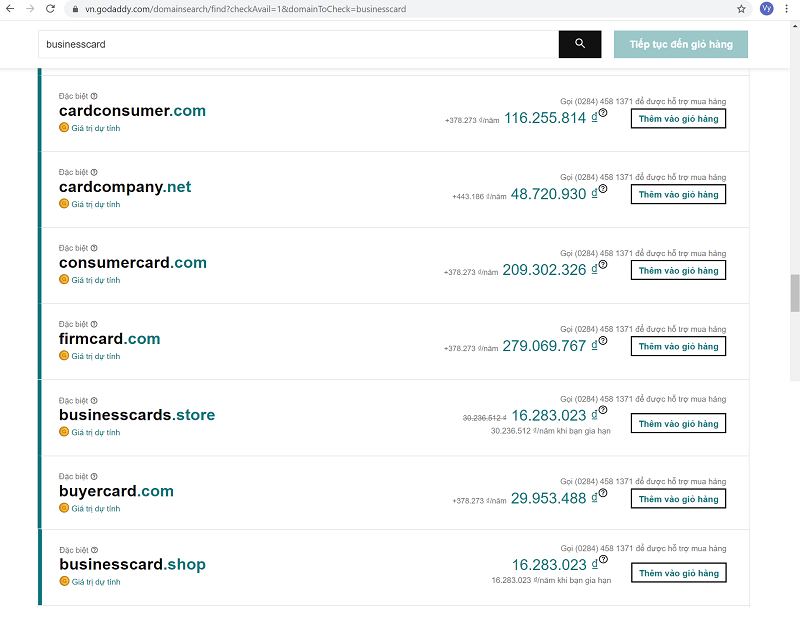Click the domain search input containing businesscard
Viewport: 800px width, 642px height.
[298, 44]
